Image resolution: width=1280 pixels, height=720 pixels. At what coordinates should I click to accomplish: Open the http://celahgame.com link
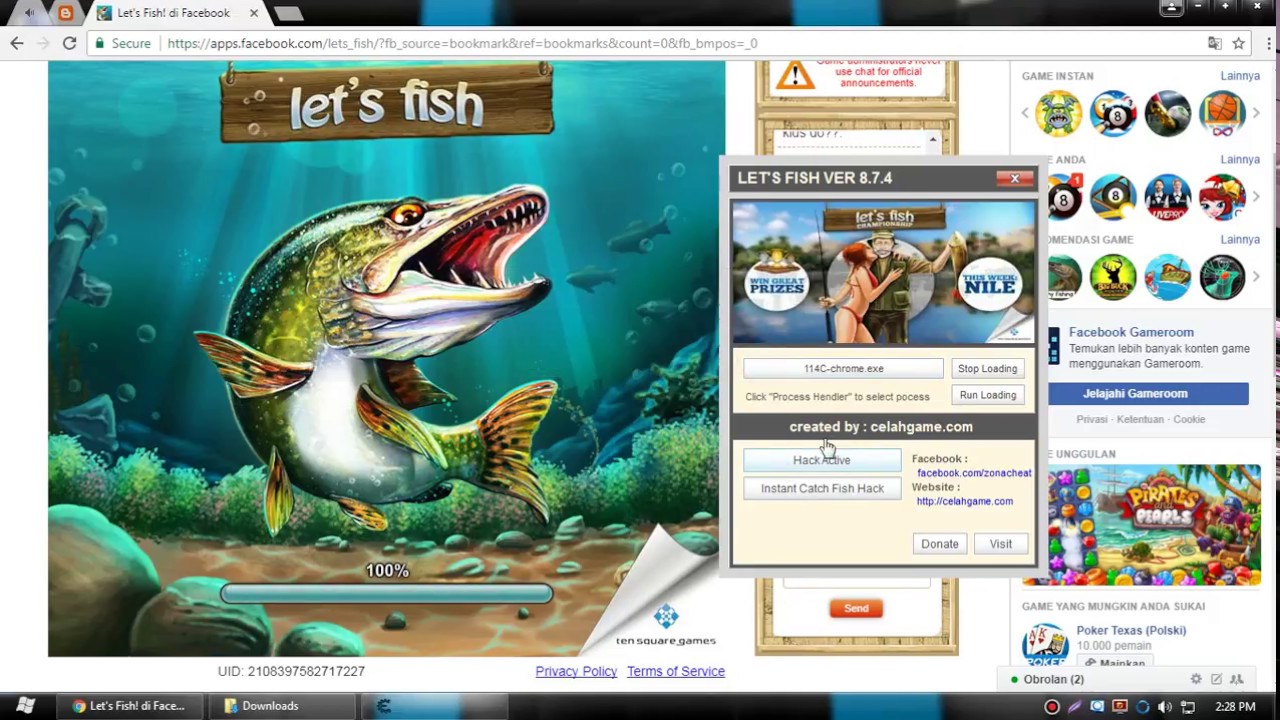[965, 501]
